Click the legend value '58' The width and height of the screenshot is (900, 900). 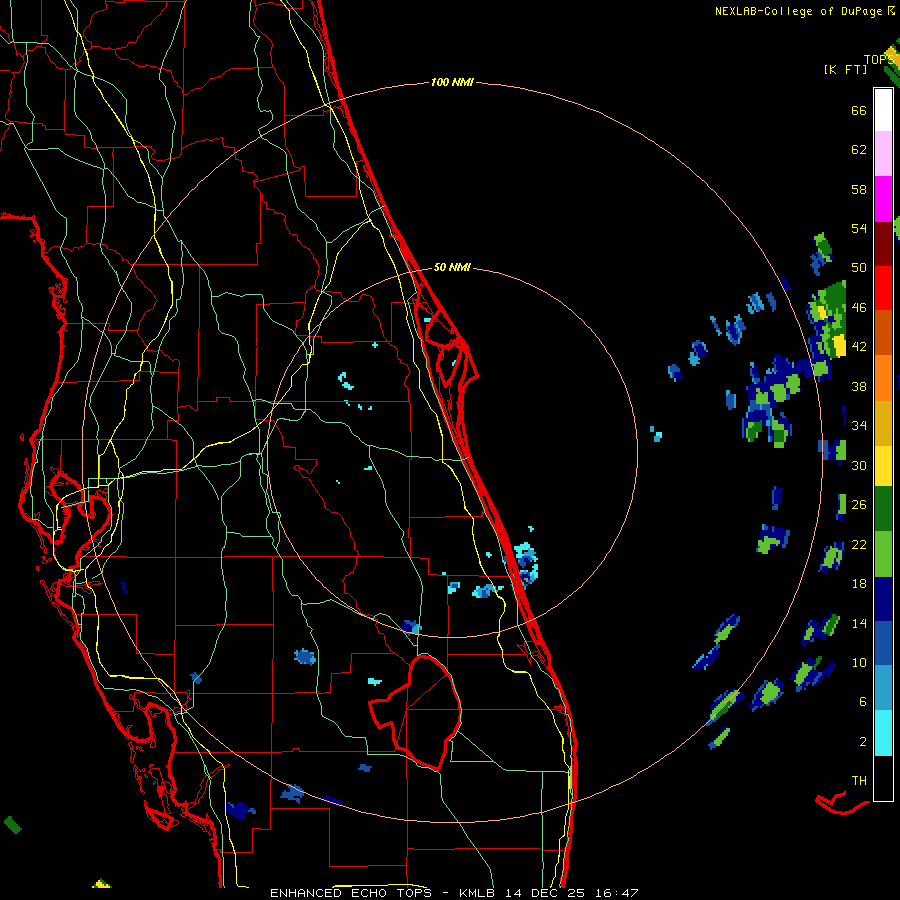pos(859,189)
